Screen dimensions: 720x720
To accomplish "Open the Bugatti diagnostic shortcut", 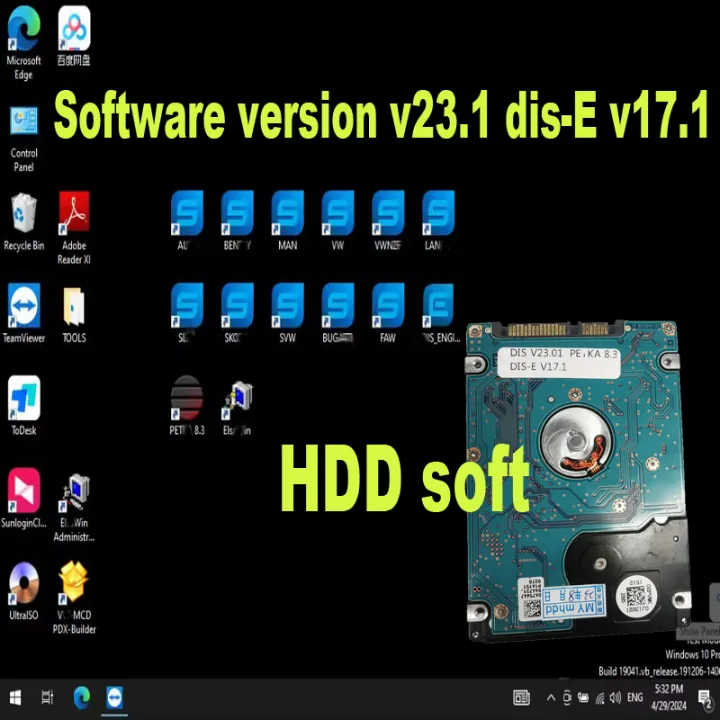I will pos(338,313).
